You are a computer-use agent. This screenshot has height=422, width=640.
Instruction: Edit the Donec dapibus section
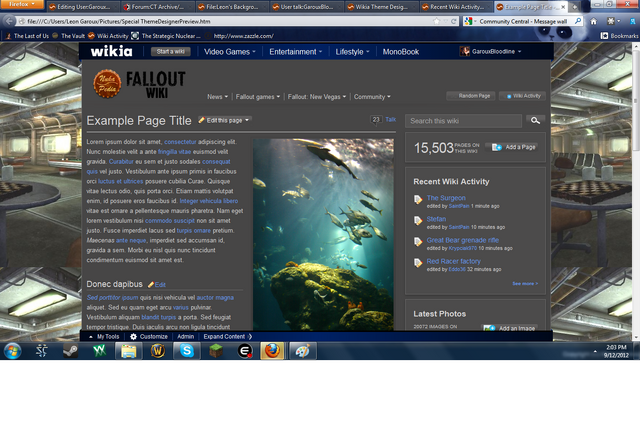coord(157,285)
